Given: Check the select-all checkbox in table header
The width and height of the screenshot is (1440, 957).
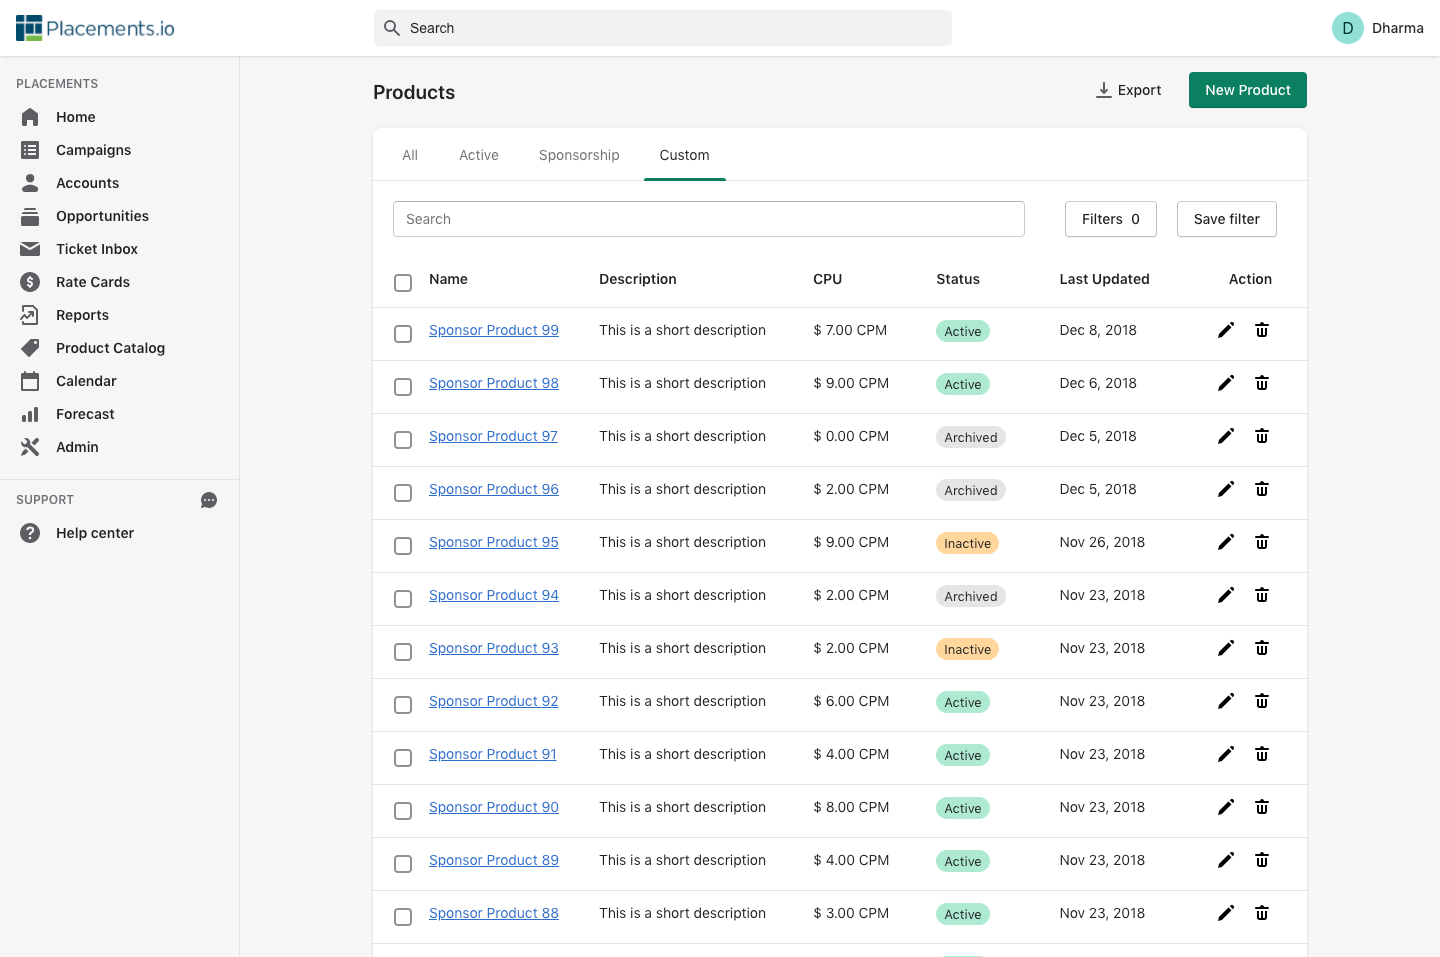Looking at the screenshot, I should point(403,283).
